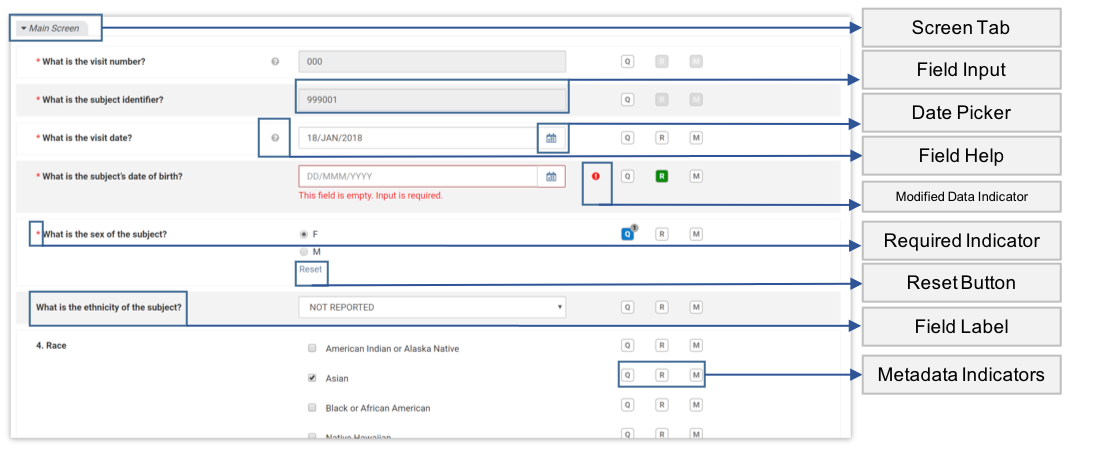This screenshot has width=1093, height=460.
Task: Click label 'What is the visit number?'
Action: (x=94, y=61)
